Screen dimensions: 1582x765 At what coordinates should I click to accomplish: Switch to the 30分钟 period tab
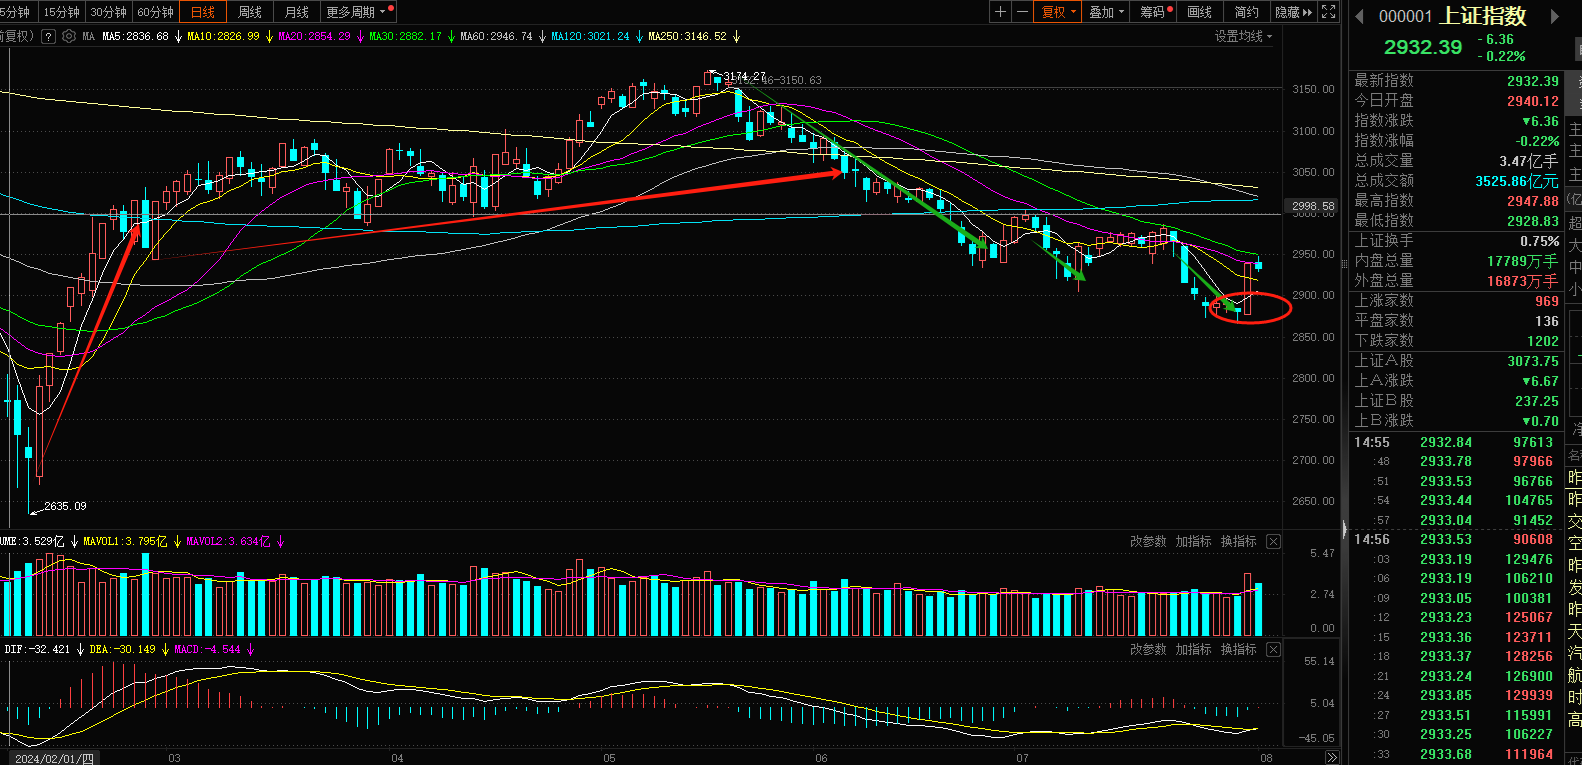108,12
